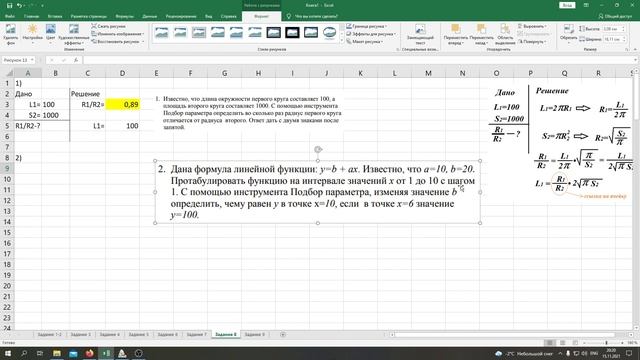Click Send Backward (Переместить назад) icon
Screen dimensions: 640x360
coord(482,34)
